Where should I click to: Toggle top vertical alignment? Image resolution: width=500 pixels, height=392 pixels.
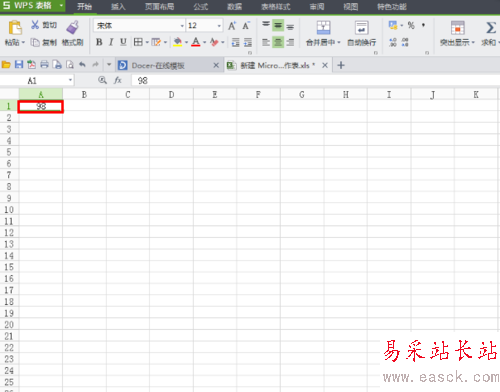point(266,25)
